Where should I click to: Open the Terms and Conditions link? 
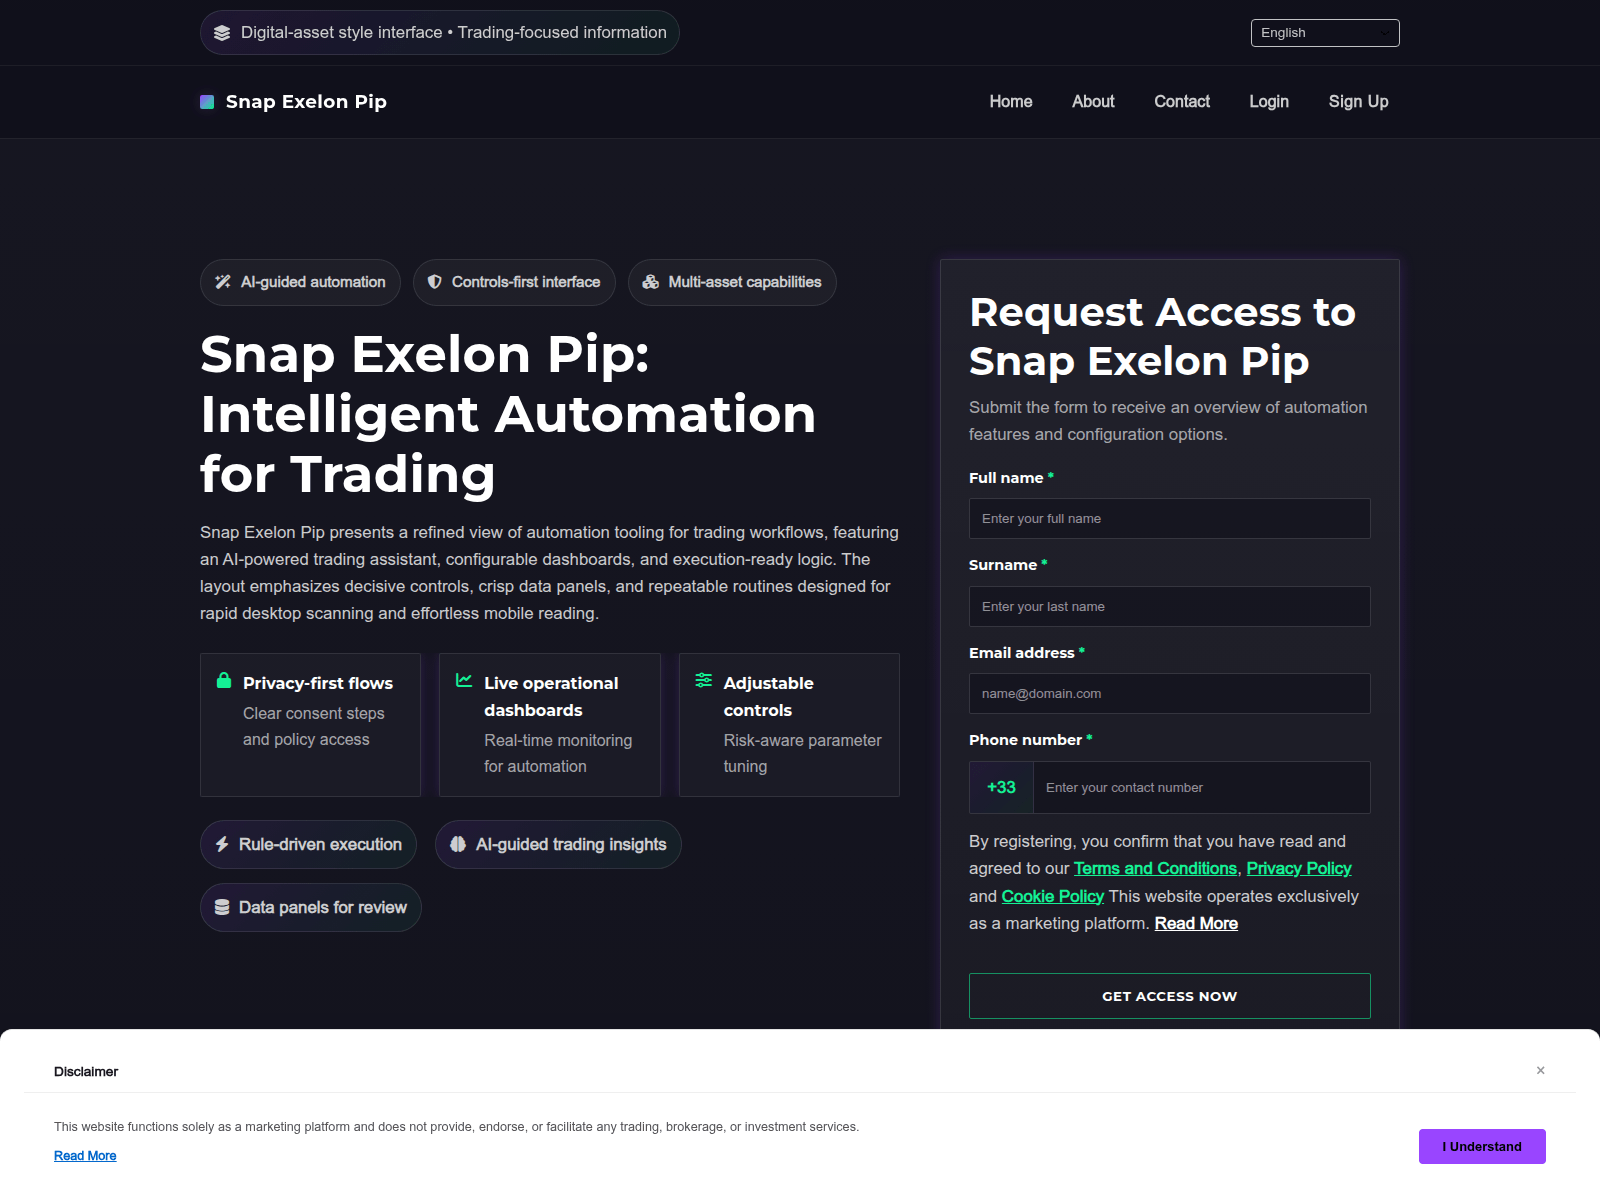tap(1155, 868)
